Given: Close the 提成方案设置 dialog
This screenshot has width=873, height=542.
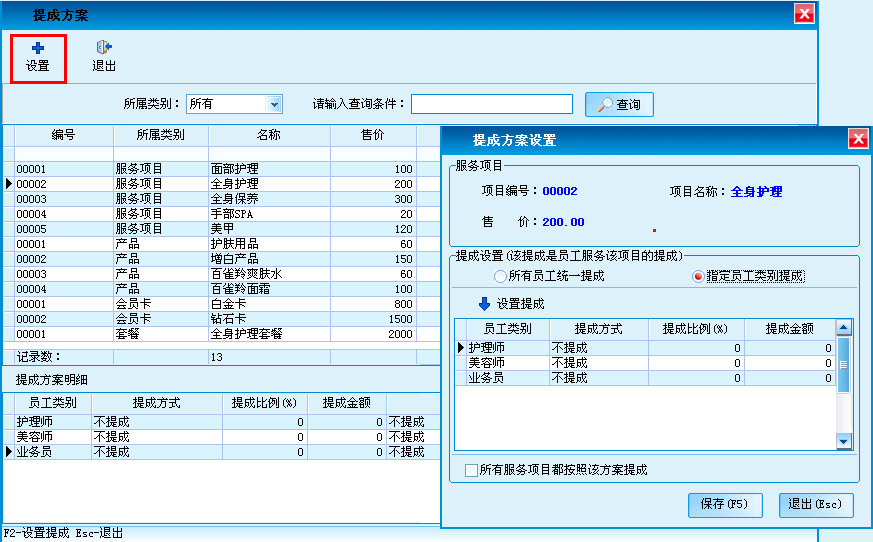Looking at the screenshot, I should [x=857, y=139].
